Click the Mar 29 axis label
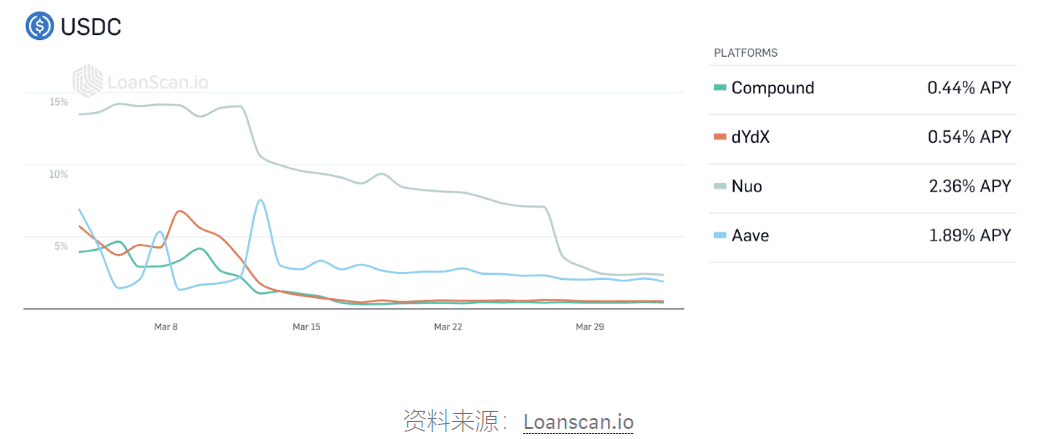The height and width of the screenshot is (439, 1049). coord(590,327)
